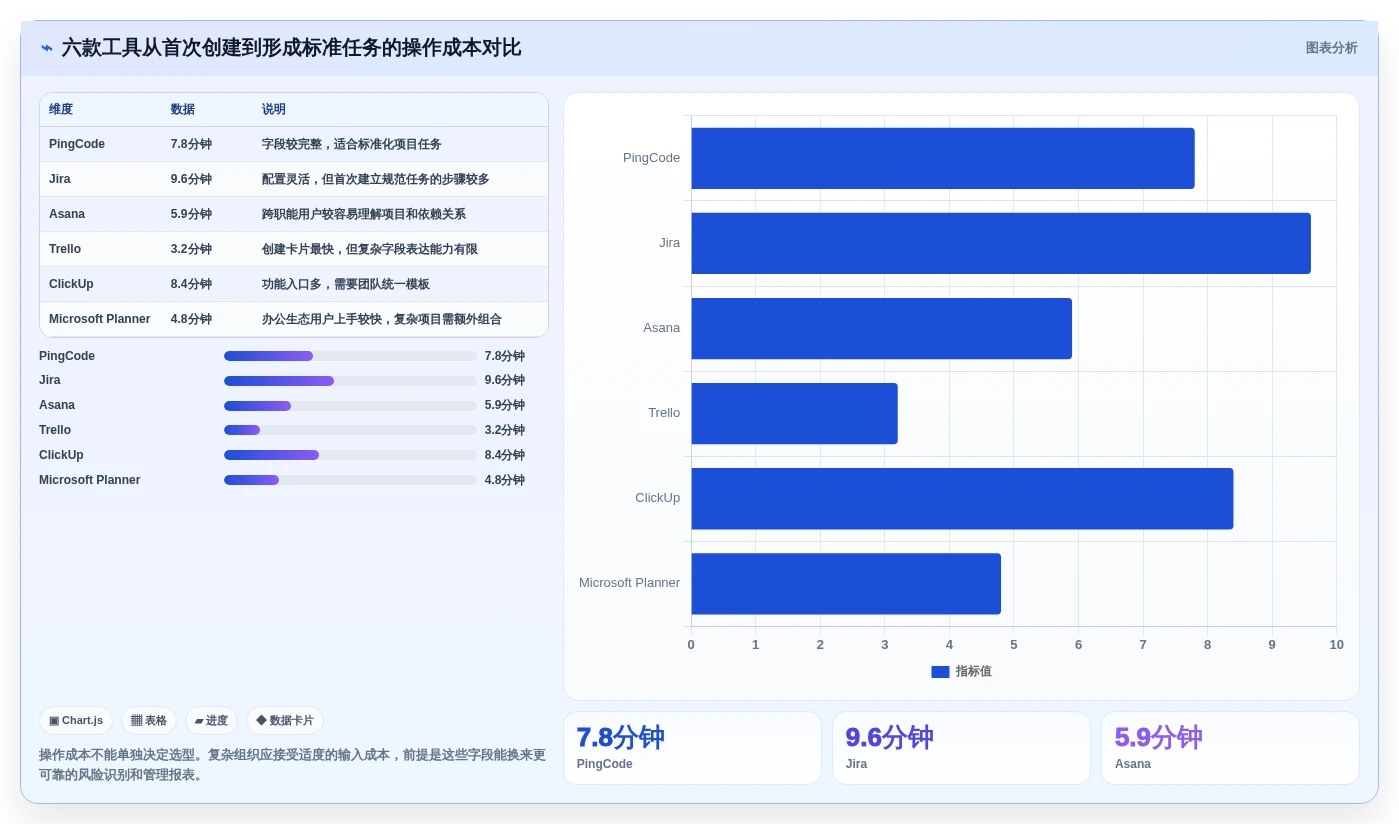The height and width of the screenshot is (824, 1399).
Task: Click the Trello progress bar
Action: (350, 430)
